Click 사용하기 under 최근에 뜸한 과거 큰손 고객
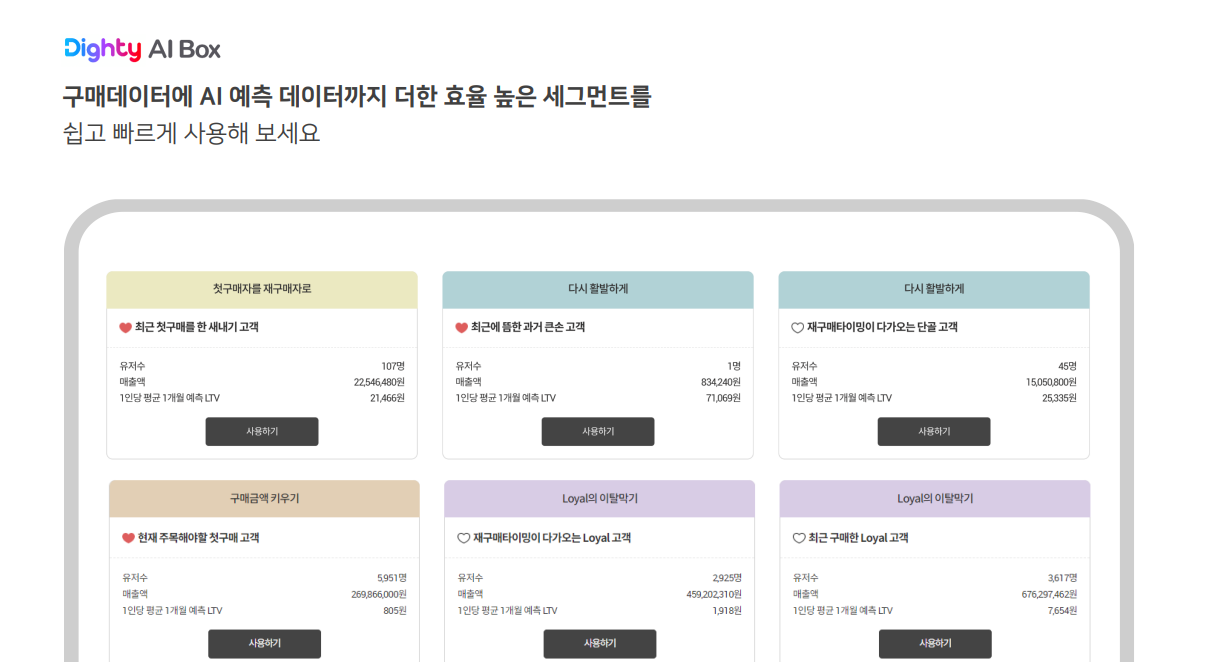The height and width of the screenshot is (662, 1221). coord(598,432)
